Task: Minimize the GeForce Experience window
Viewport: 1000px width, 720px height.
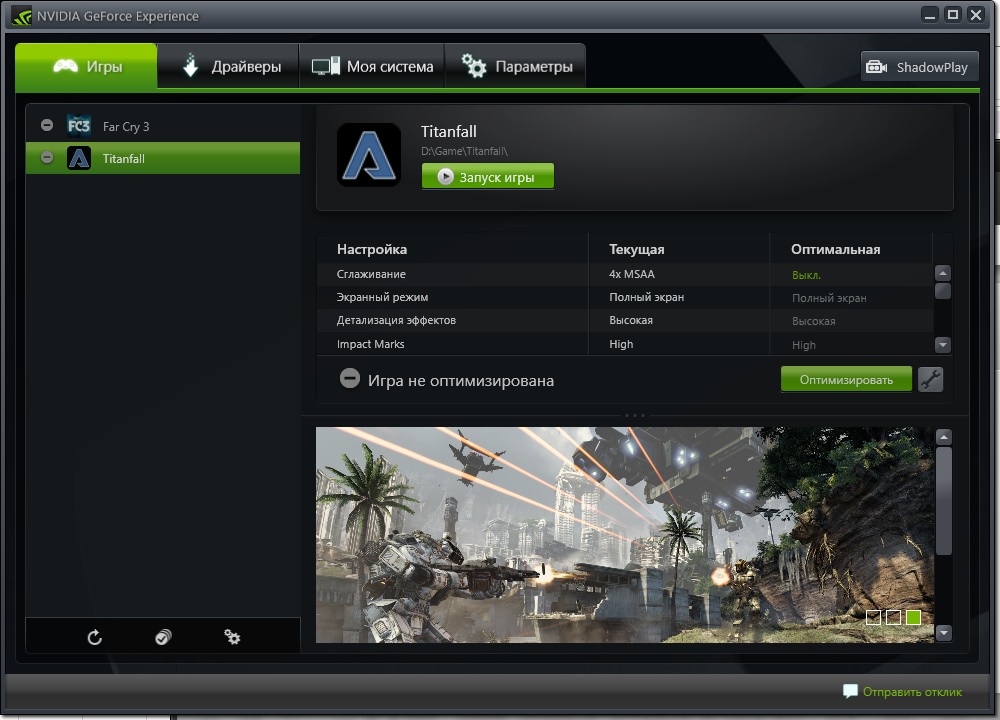Action: [x=930, y=15]
